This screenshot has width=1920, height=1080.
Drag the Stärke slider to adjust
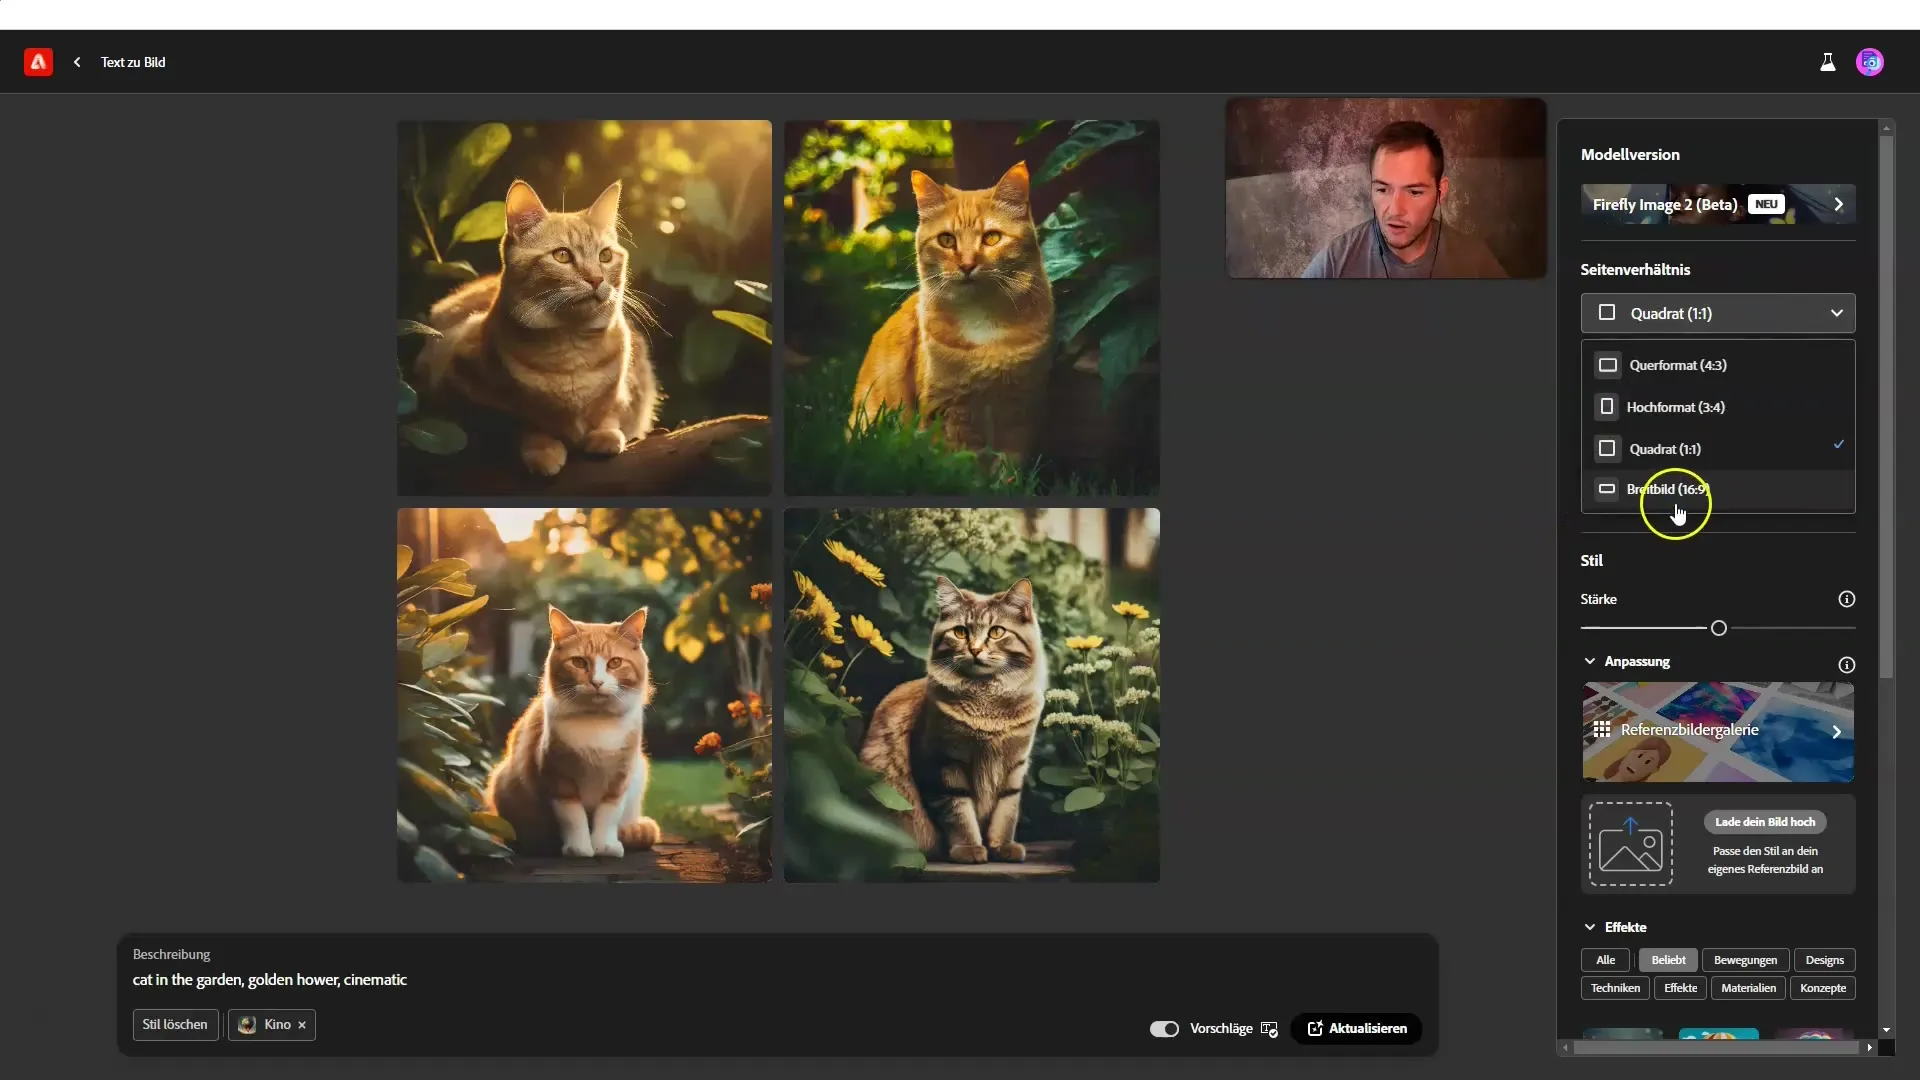tap(1718, 628)
